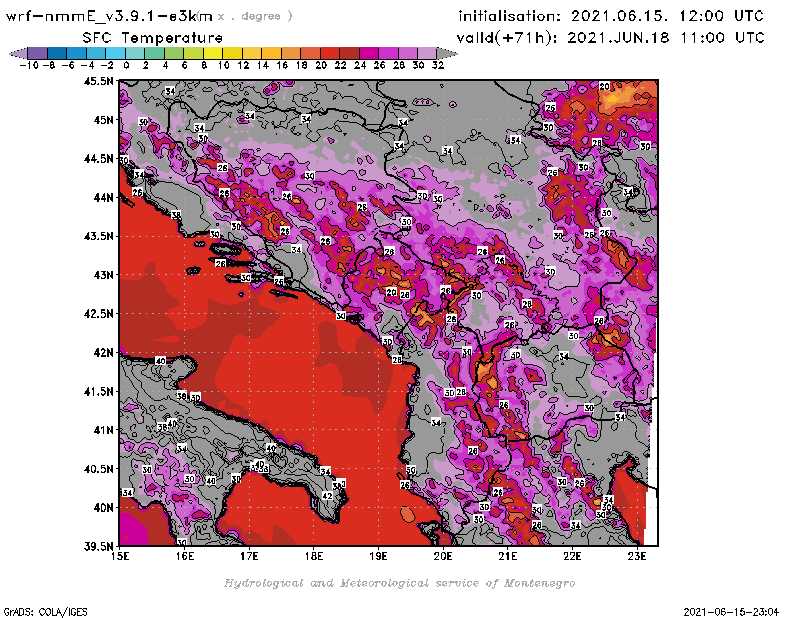Click the SFC Temperature heading

(153, 38)
